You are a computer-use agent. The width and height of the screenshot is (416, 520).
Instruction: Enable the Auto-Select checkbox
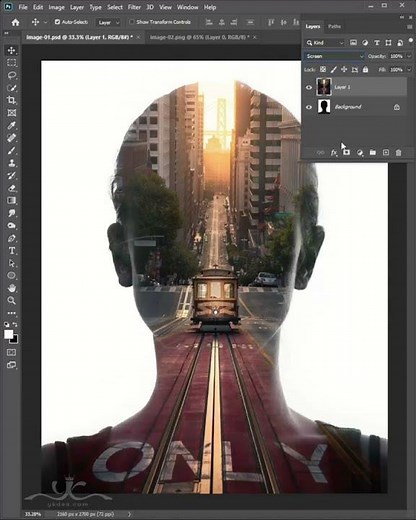tap(57, 22)
